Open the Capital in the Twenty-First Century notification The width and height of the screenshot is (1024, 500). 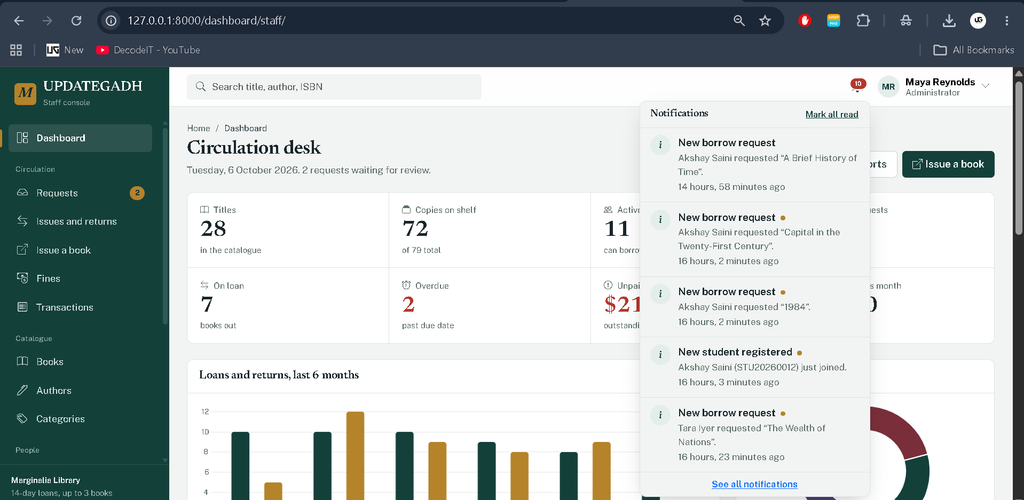[754, 239]
